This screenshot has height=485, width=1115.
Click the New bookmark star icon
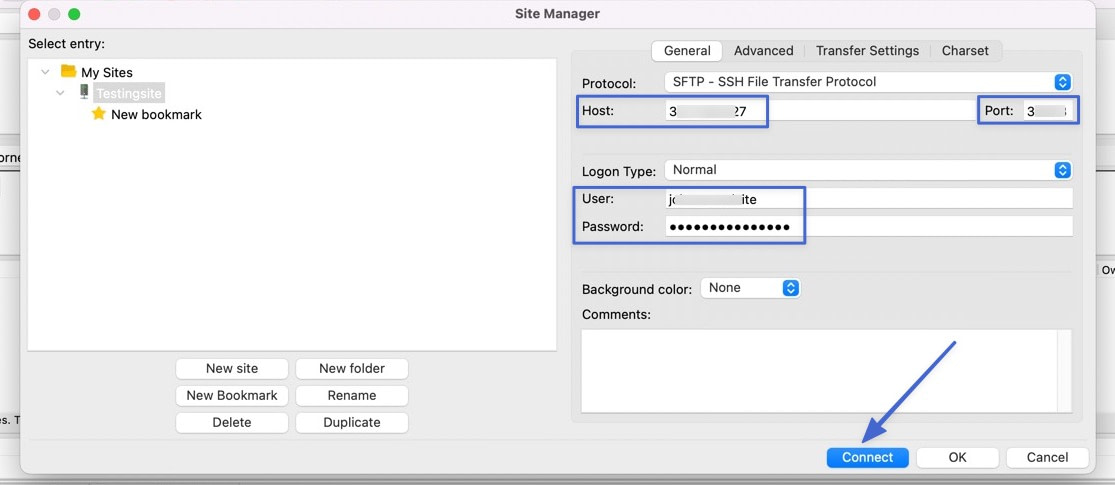(x=98, y=114)
